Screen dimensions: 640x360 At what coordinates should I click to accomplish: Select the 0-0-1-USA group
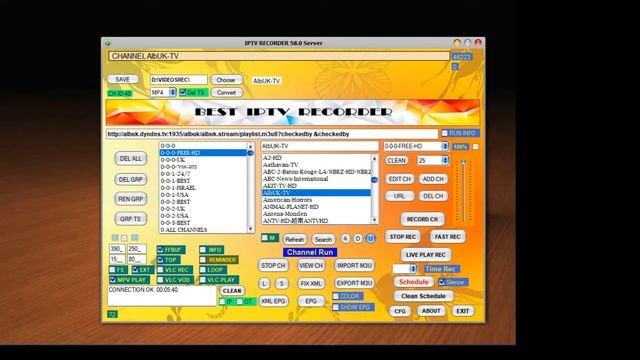tap(203, 195)
